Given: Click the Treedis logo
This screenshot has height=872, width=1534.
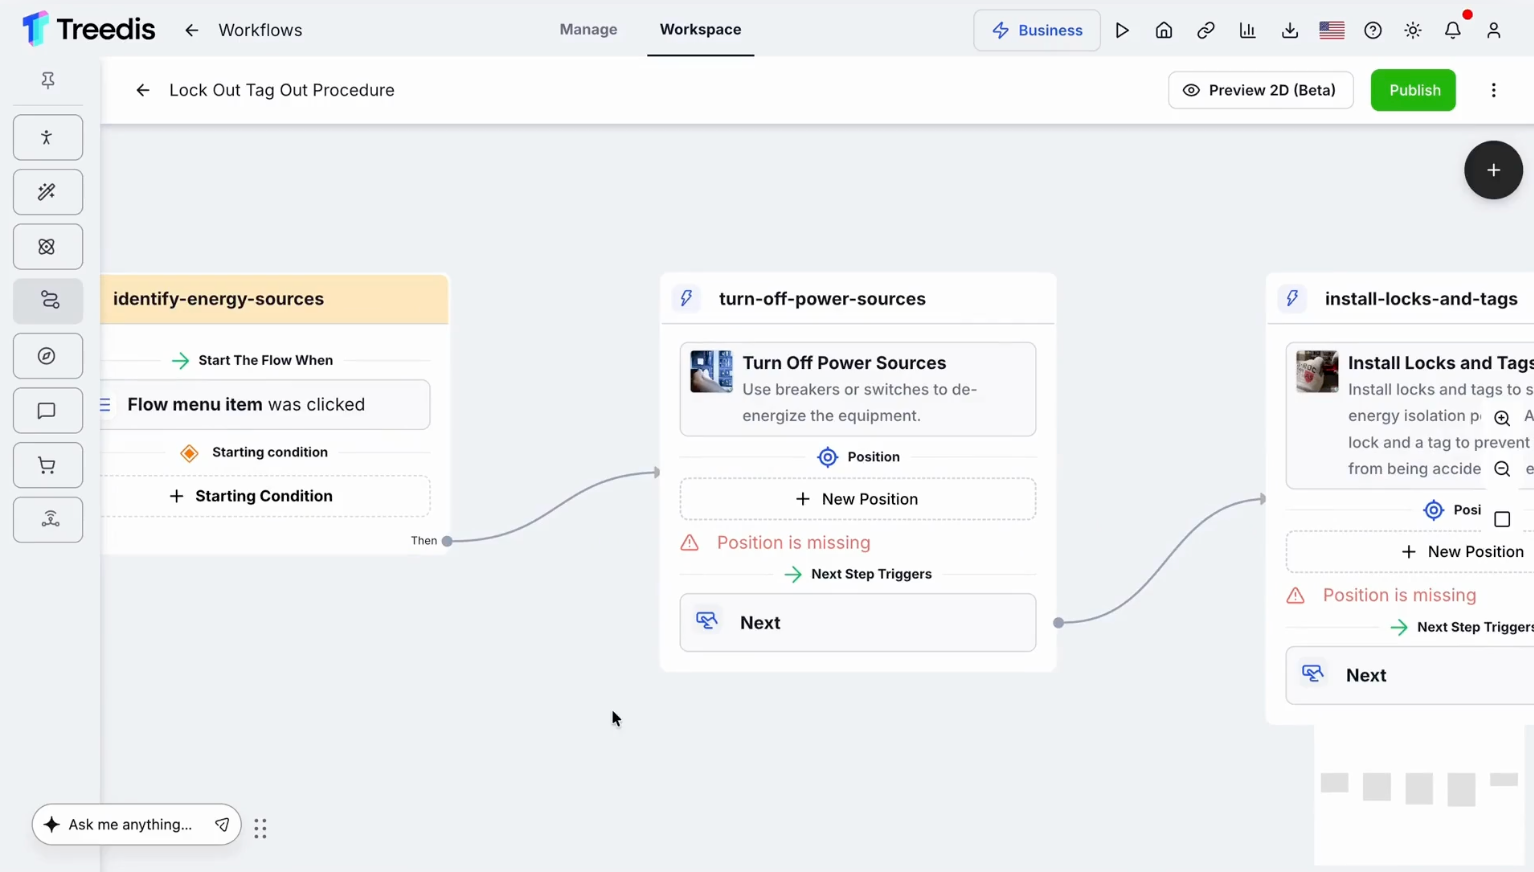Looking at the screenshot, I should 88,29.
